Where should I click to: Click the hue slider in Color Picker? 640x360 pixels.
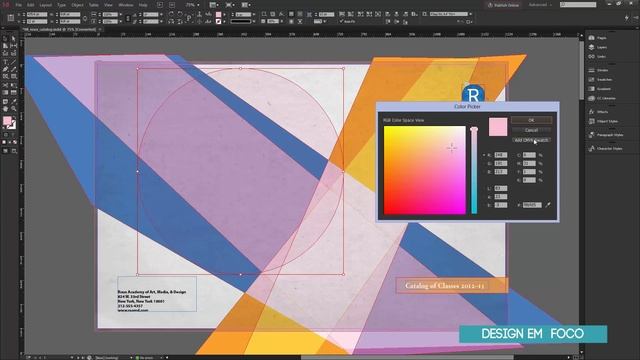coord(474,170)
